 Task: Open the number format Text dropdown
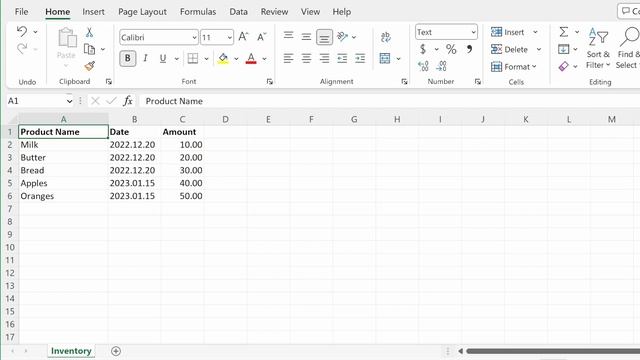click(473, 32)
